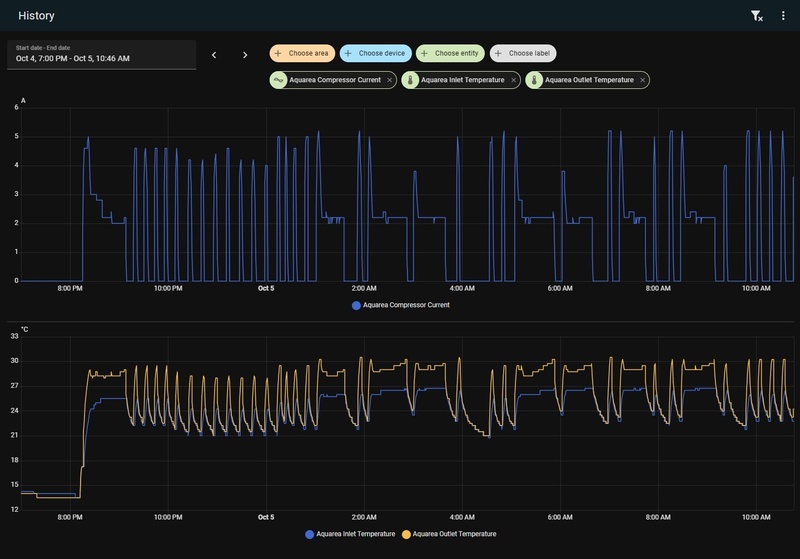Remove Aquarea Compressor Current entity chip
This screenshot has height=559, width=800.
pyautogui.click(x=389, y=80)
